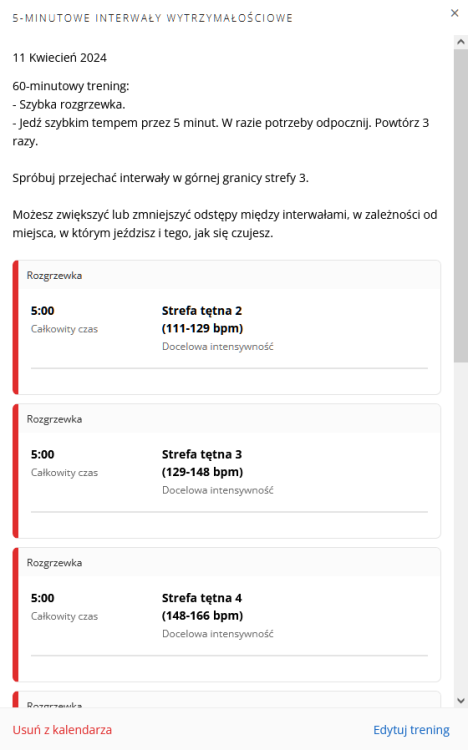Click the 5:00 duration in the first card
This screenshot has height=750, width=468.
coord(43,311)
